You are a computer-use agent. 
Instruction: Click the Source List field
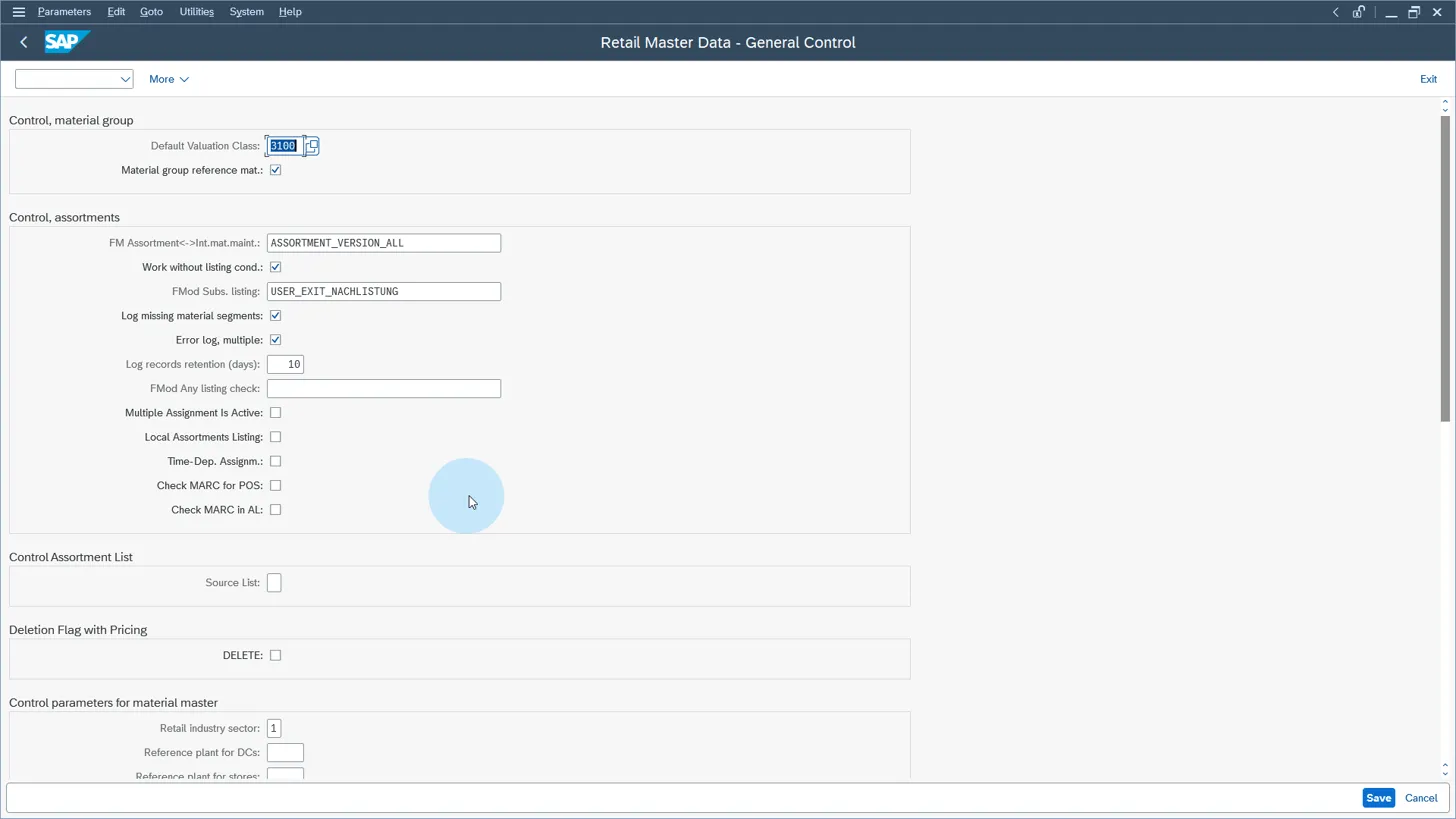(274, 583)
